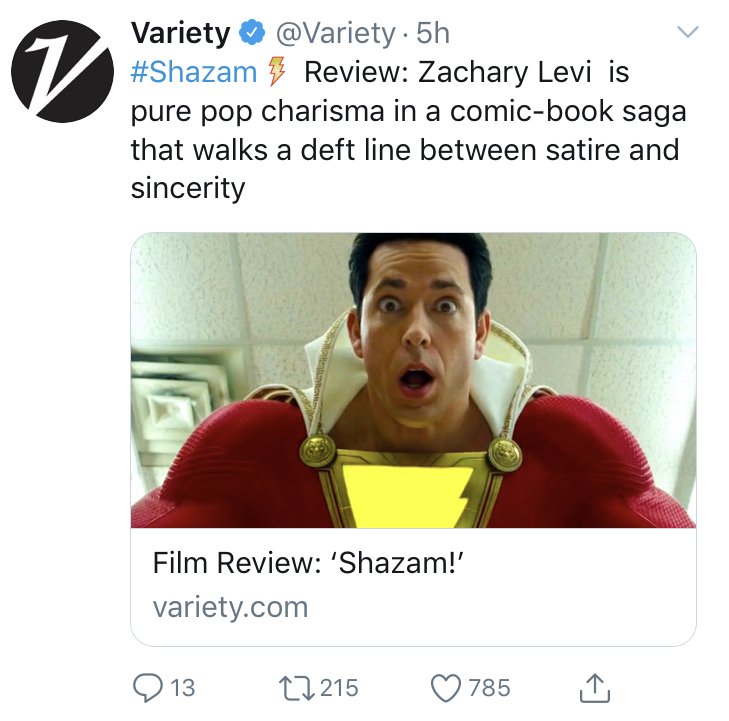The height and width of the screenshot is (721, 729).
Task: Open the 5h timestamp link
Action: pyautogui.click(x=433, y=33)
